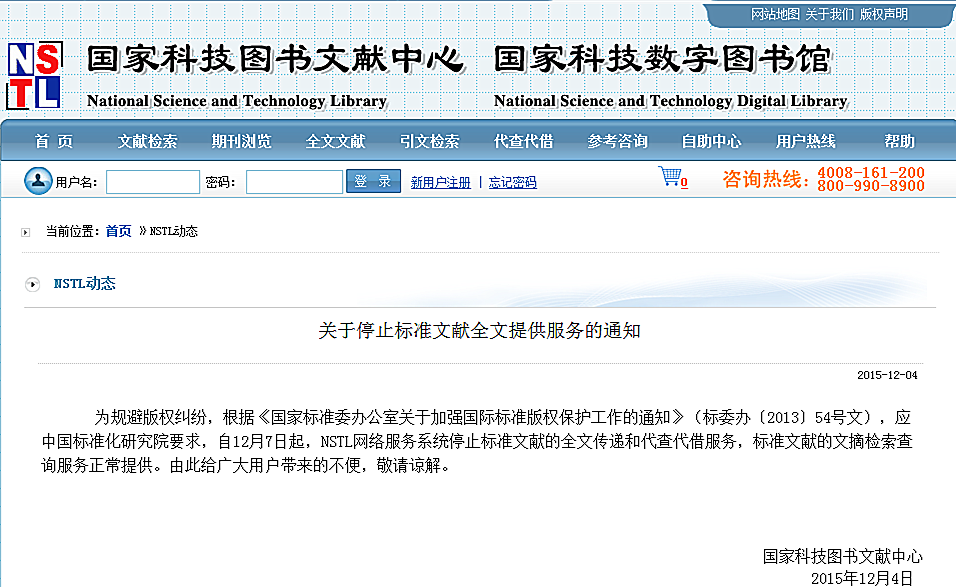
Task: Click the signature date 2015年12月4日
Action: coord(861,578)
